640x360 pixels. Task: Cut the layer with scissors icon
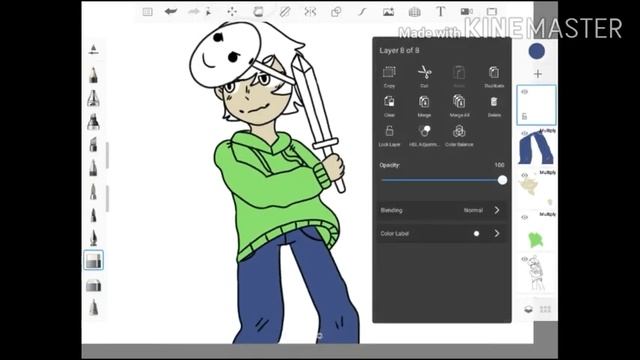tap(424, 76)
